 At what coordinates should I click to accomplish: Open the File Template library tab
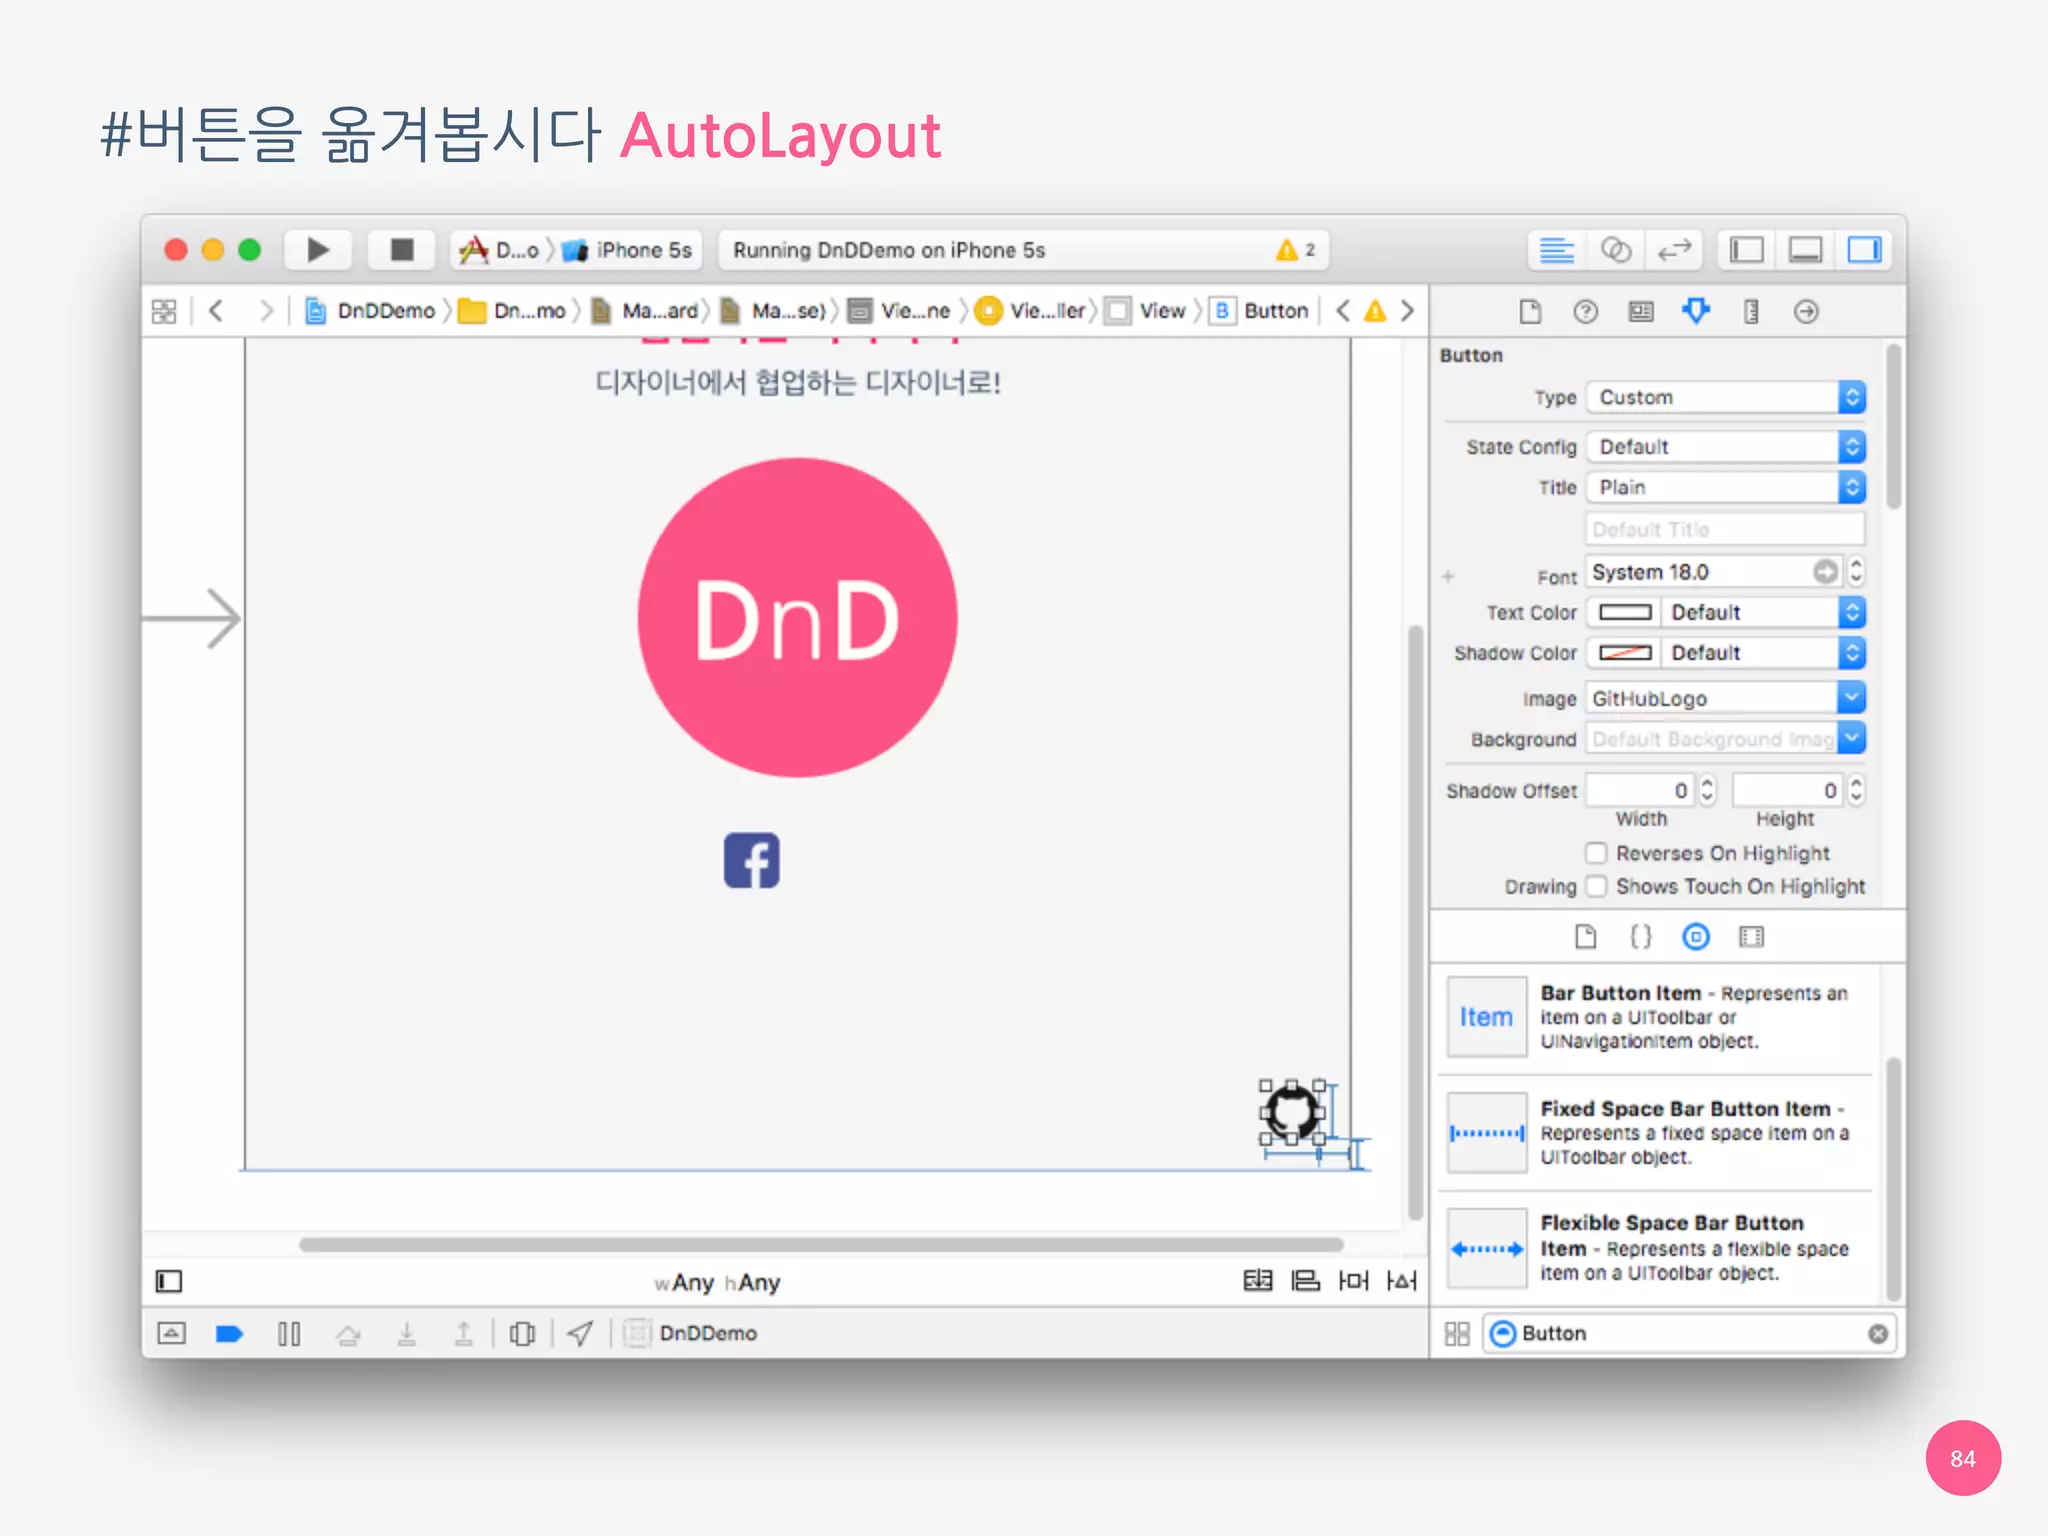pos(1586,937)
